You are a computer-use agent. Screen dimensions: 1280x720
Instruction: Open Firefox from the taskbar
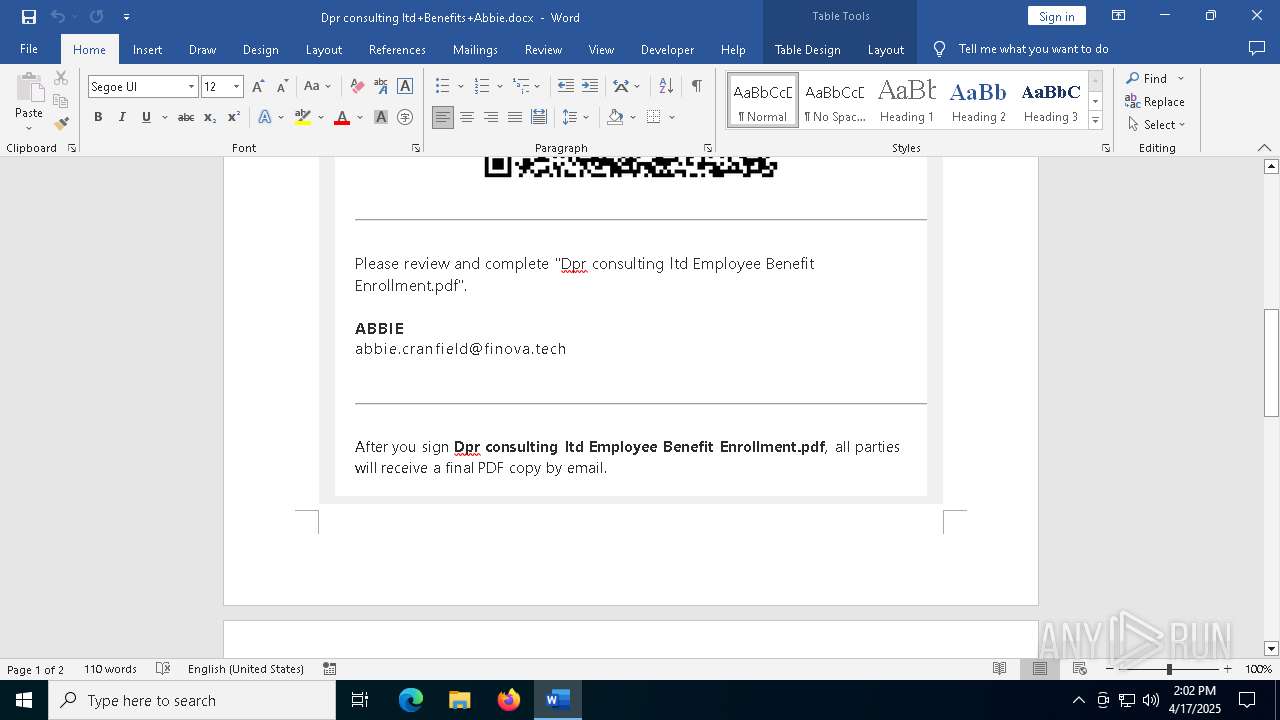pyautogui.click(x=509, y=700)
